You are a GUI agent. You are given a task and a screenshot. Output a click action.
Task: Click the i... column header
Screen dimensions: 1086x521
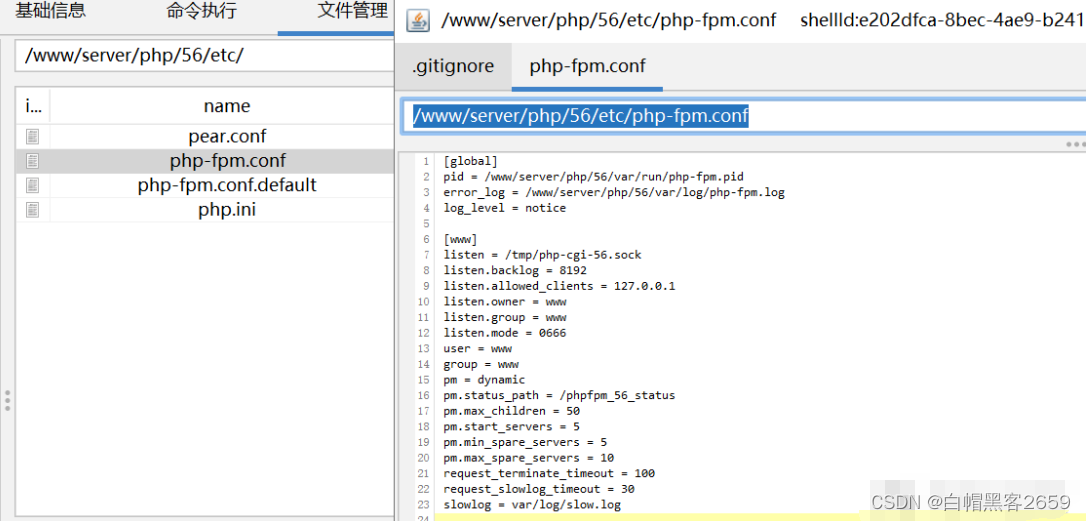(x=33, y=106)
